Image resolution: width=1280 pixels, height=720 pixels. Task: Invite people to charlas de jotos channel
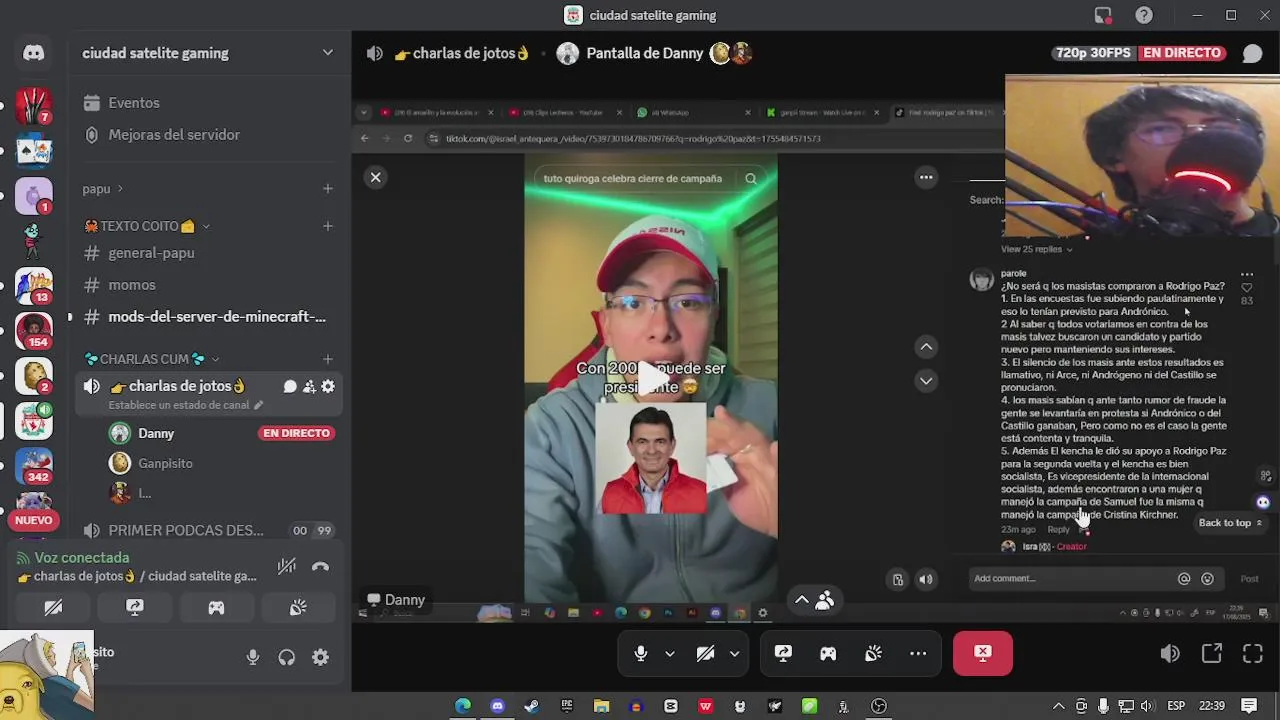point(309,386)
